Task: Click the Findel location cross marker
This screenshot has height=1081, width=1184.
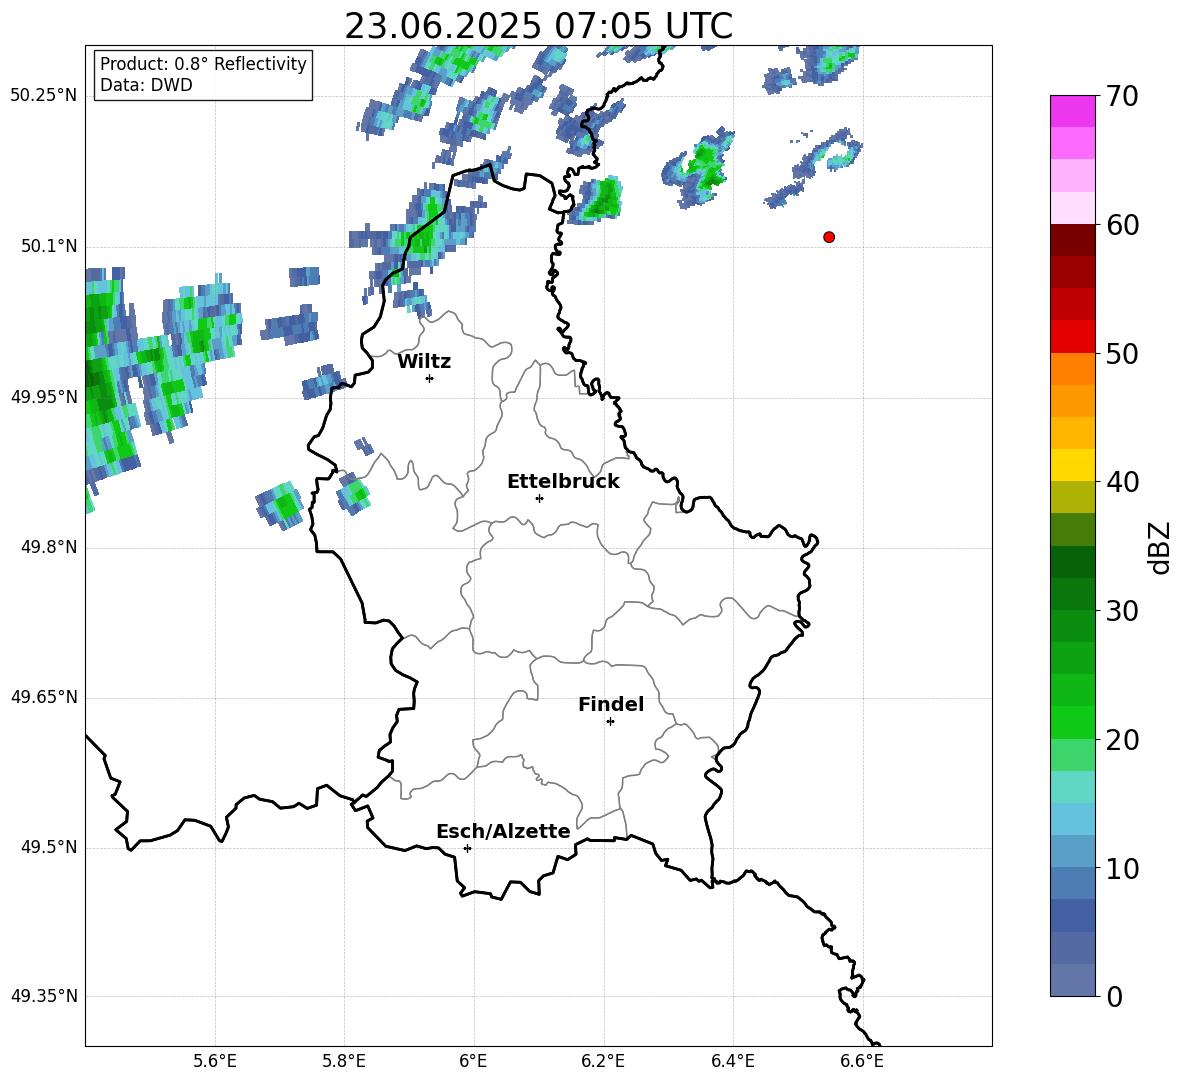Action: tap(610, 722)
